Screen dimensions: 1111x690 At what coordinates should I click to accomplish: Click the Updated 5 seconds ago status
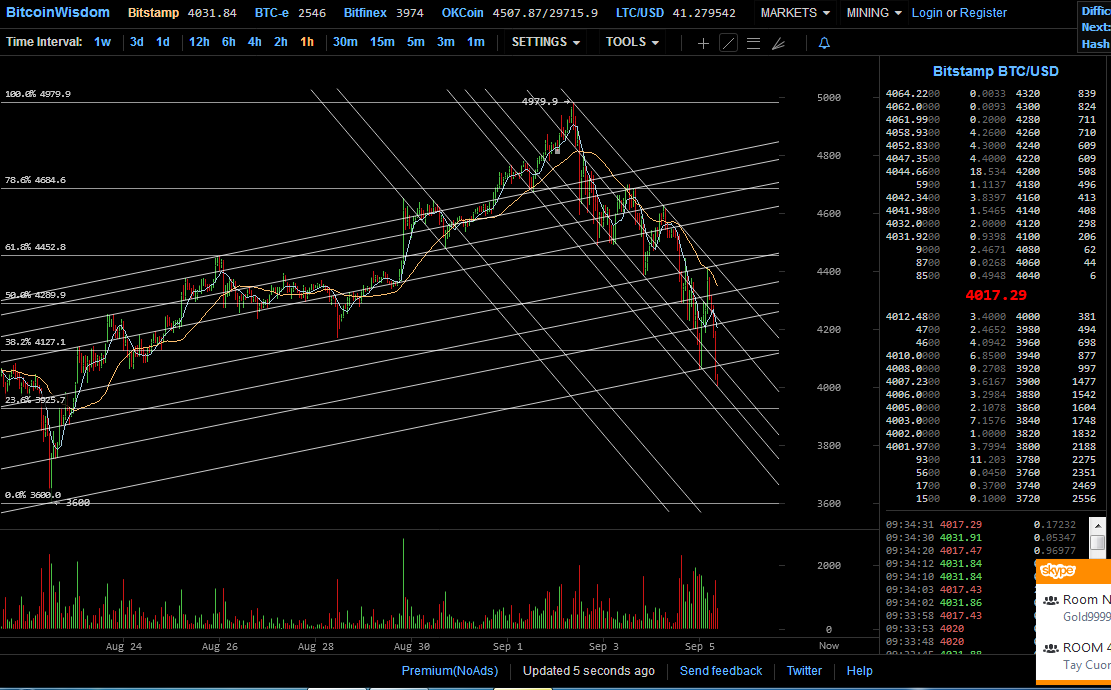[589, 670]
